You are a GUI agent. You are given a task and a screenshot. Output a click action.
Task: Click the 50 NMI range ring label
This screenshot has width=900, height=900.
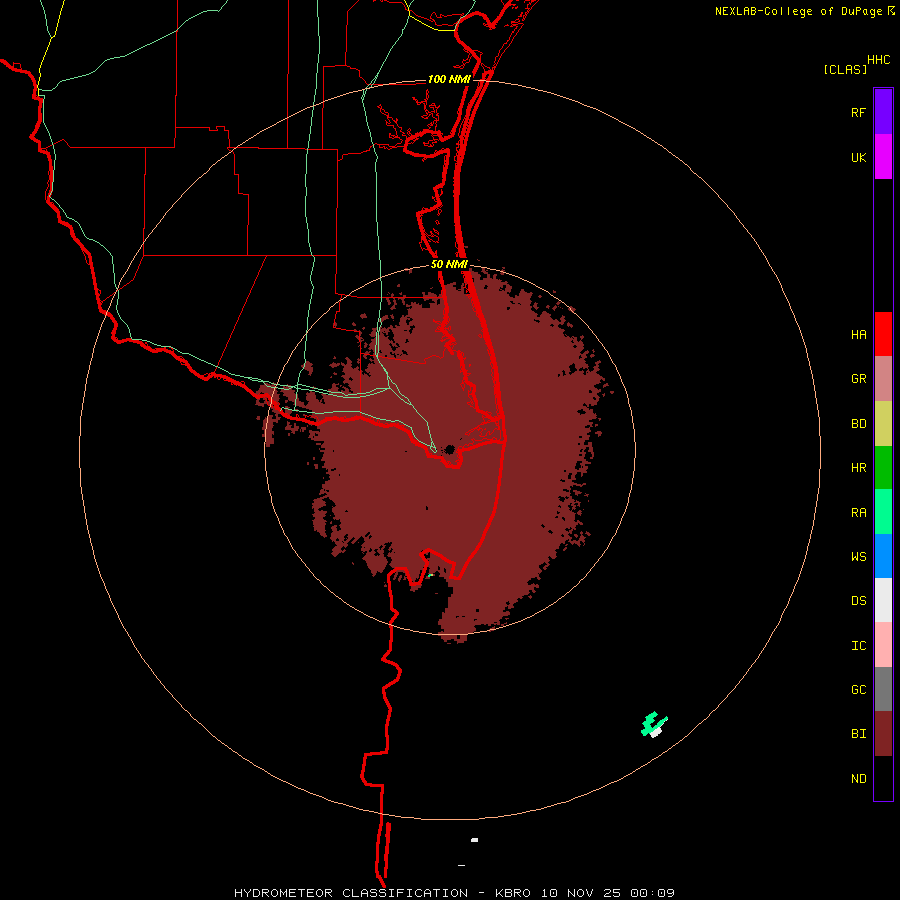pos(449,264)
